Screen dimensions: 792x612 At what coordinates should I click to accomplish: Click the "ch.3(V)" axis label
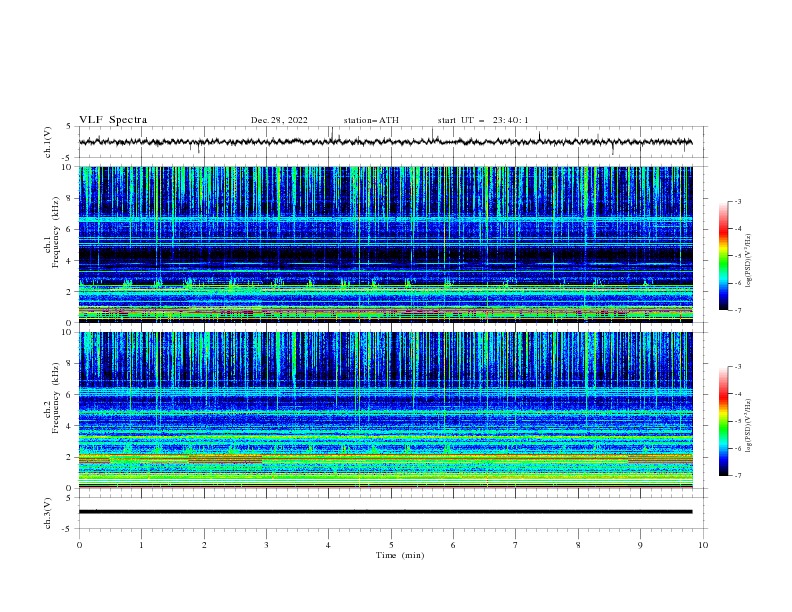click(48, 513)
